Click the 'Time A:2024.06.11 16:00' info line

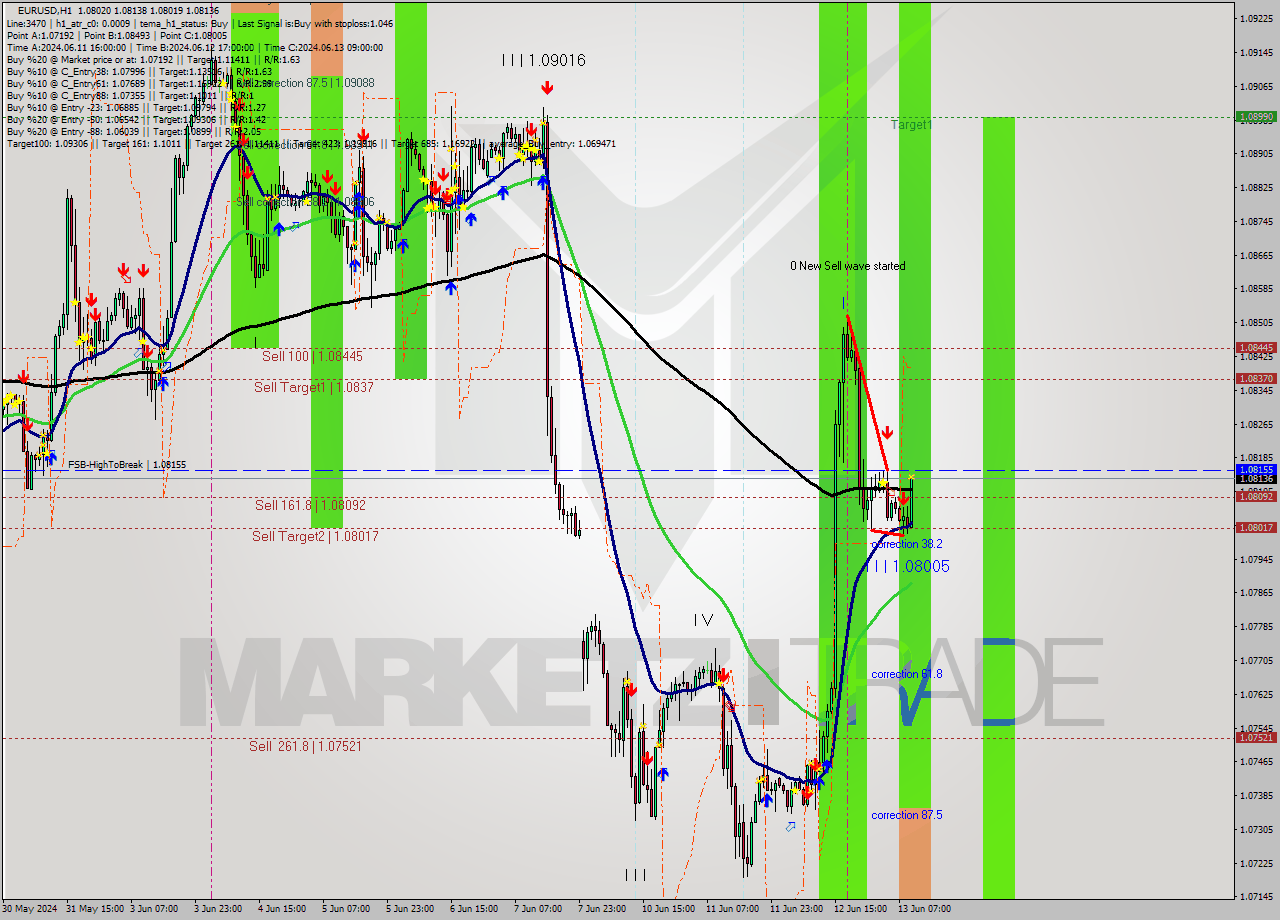point(194,47)
